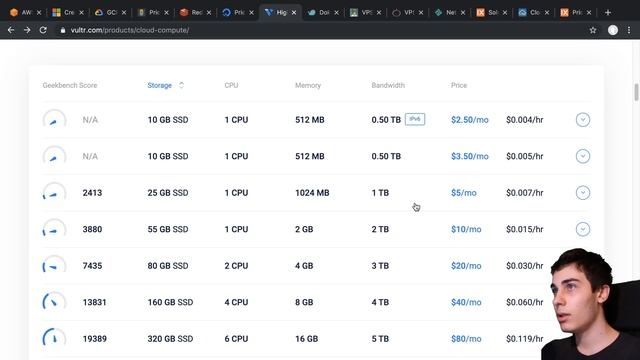The height and width of the screenshot is (360, 640).
Task: Expand the $3.50/mo plan details
Action: (x=583, y=156)
